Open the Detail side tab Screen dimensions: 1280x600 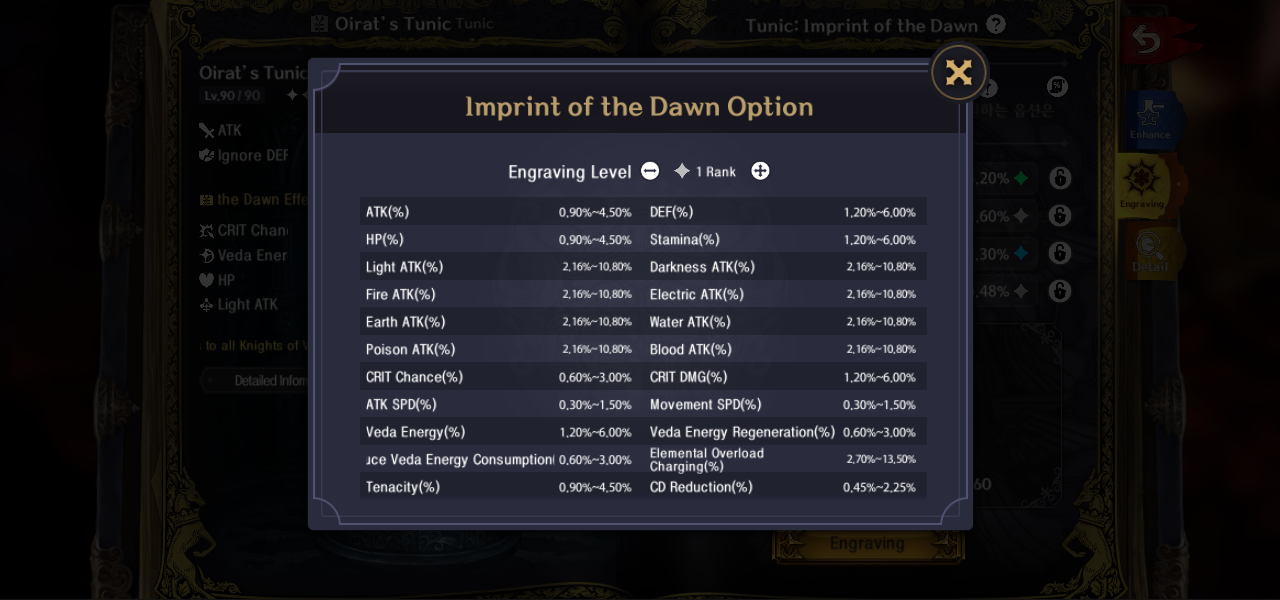(1150, 250)
